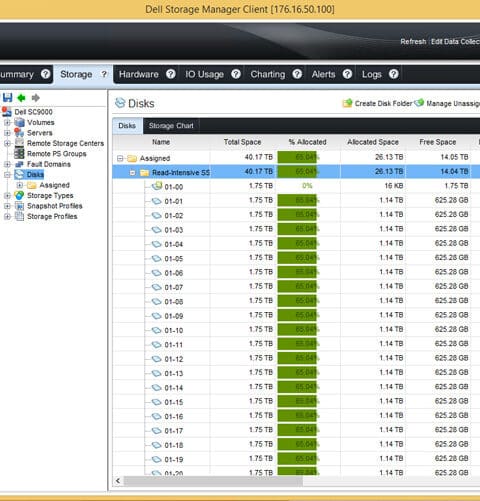The width and height of the screenshot is (480, 501).
Task: Open help icon next to Logs tab
Action: pos(394,74)
